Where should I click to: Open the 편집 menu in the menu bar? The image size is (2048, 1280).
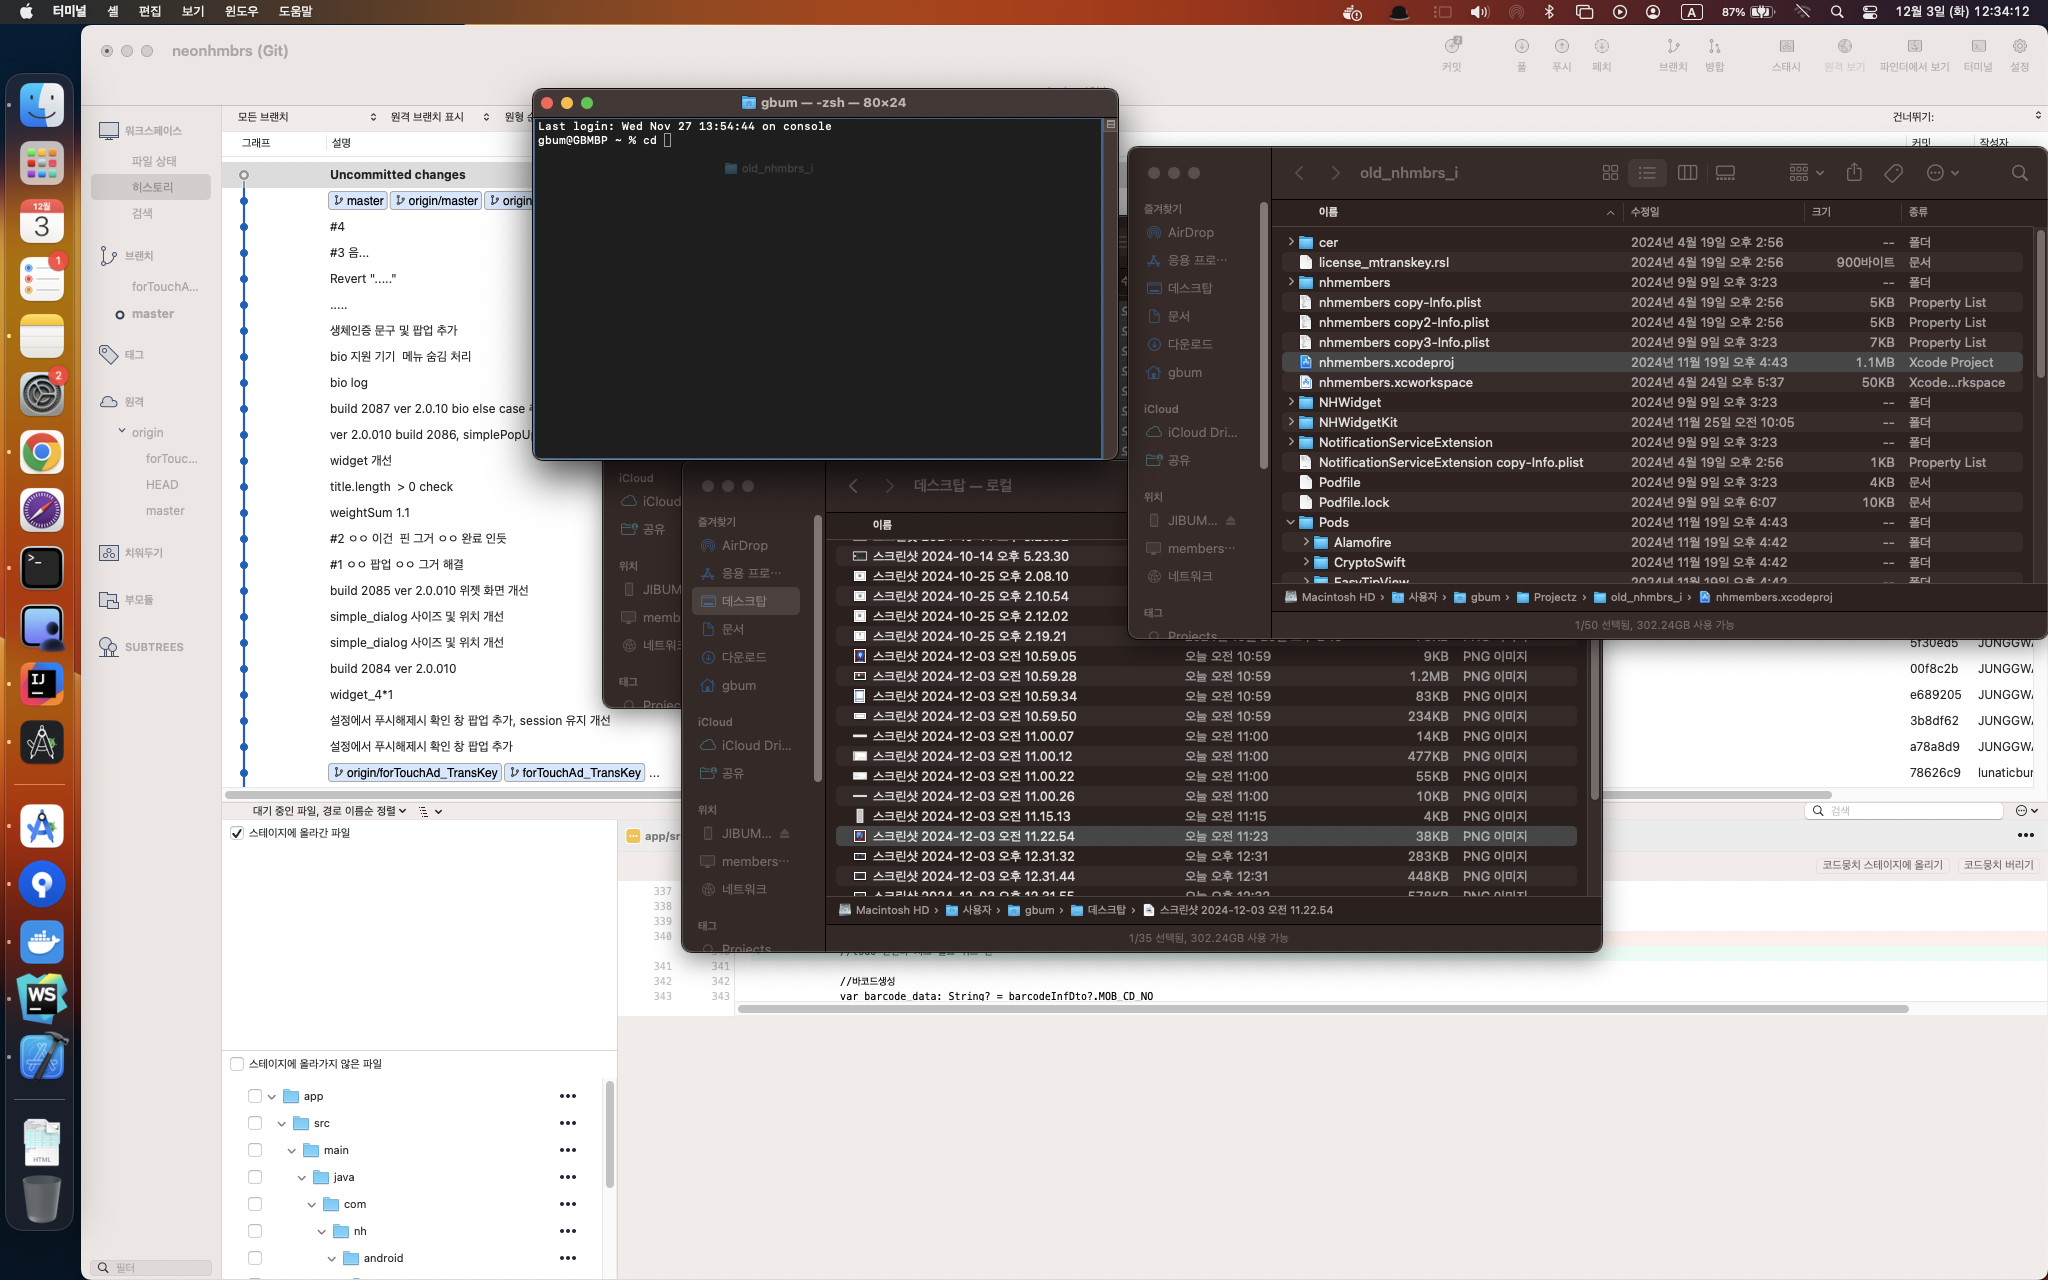click(150, 11)
